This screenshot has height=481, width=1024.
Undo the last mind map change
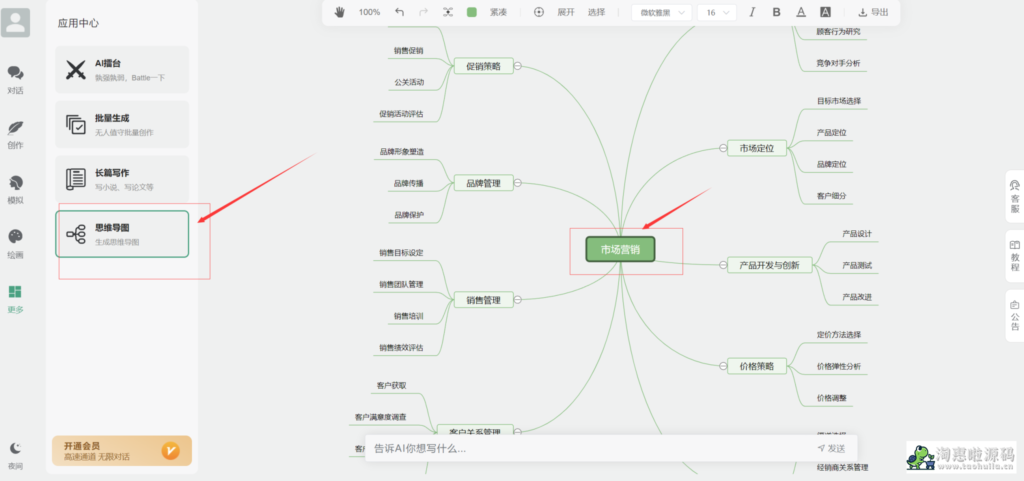[400, 12]
